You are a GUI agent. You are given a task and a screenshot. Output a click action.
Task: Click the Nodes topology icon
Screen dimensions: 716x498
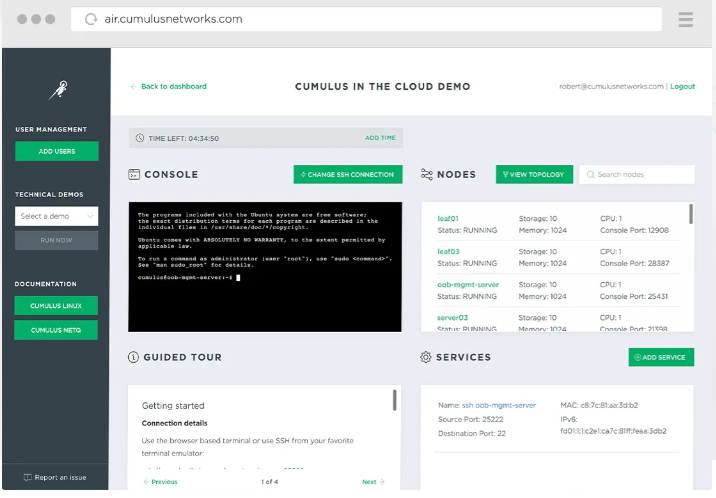pyautogui.click(x=427, y=175)
